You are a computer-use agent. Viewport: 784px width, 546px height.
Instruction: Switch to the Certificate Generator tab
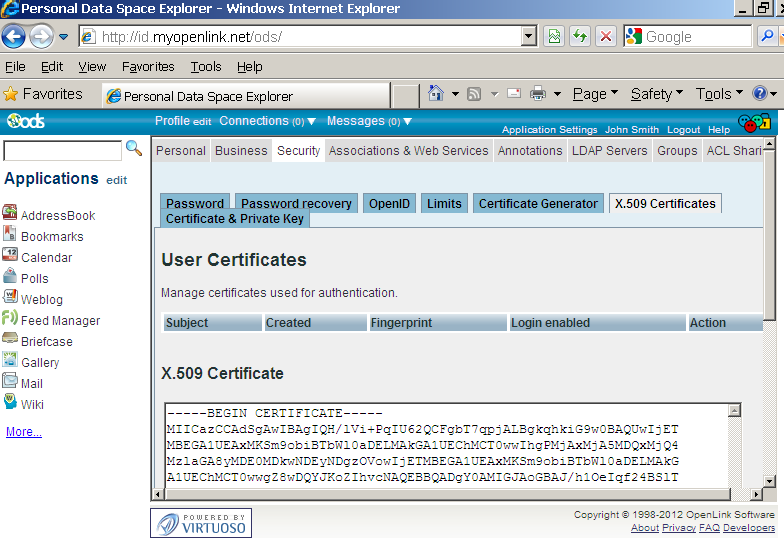click(538, 203)
